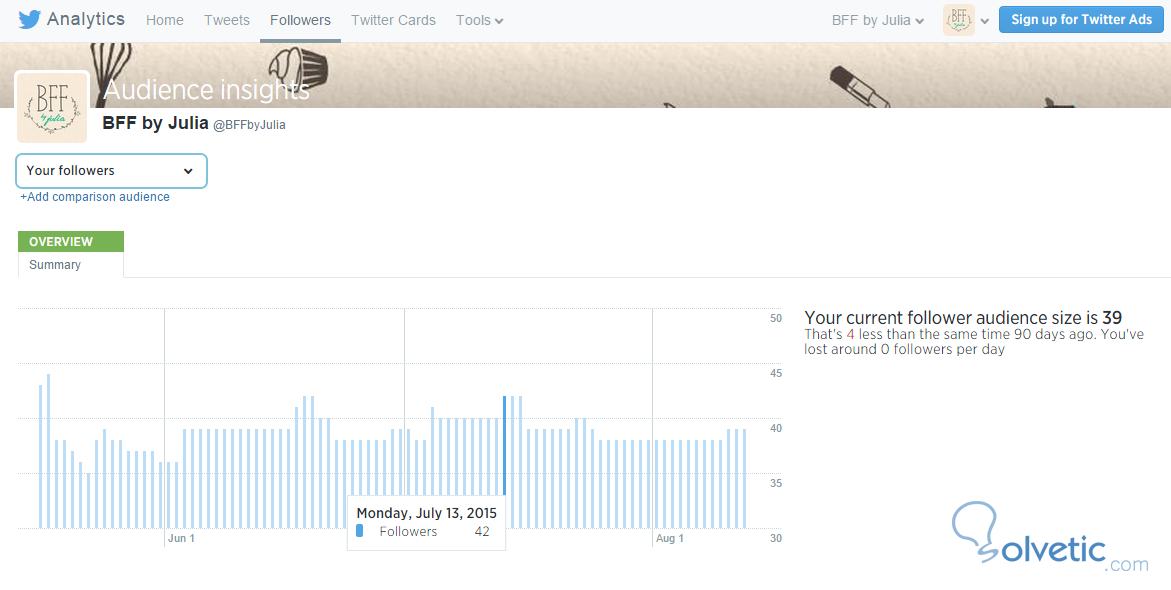Click the blue Followers legend marker in tooltip
This screenshot has height=590, width=1171.
point(360,531)
